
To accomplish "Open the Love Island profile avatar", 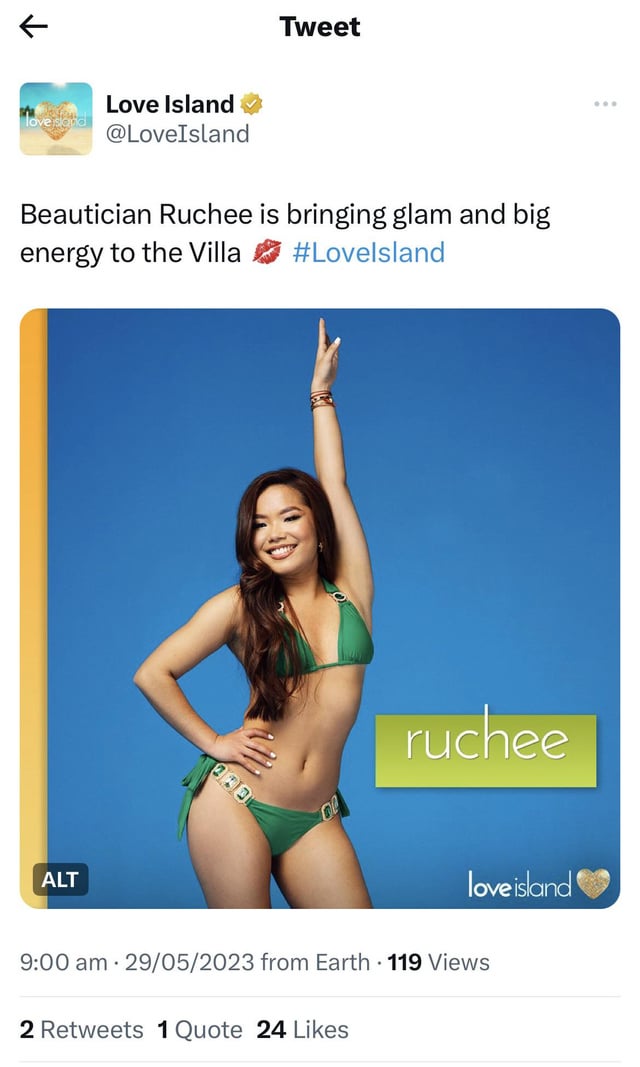I will click(56, 119).
